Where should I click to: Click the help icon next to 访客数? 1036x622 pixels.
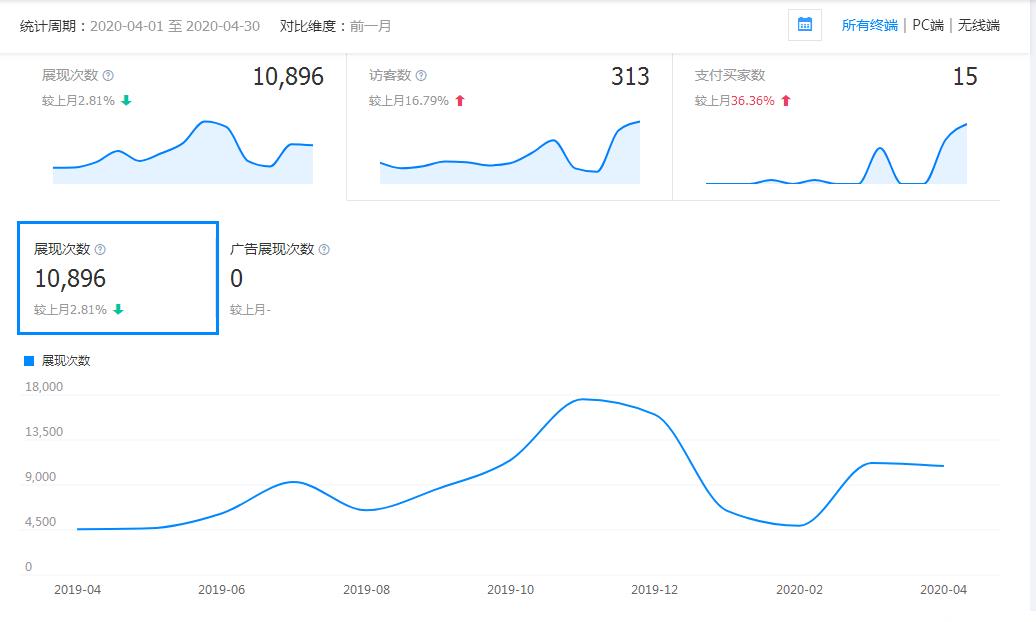click(x=420, y=75)
